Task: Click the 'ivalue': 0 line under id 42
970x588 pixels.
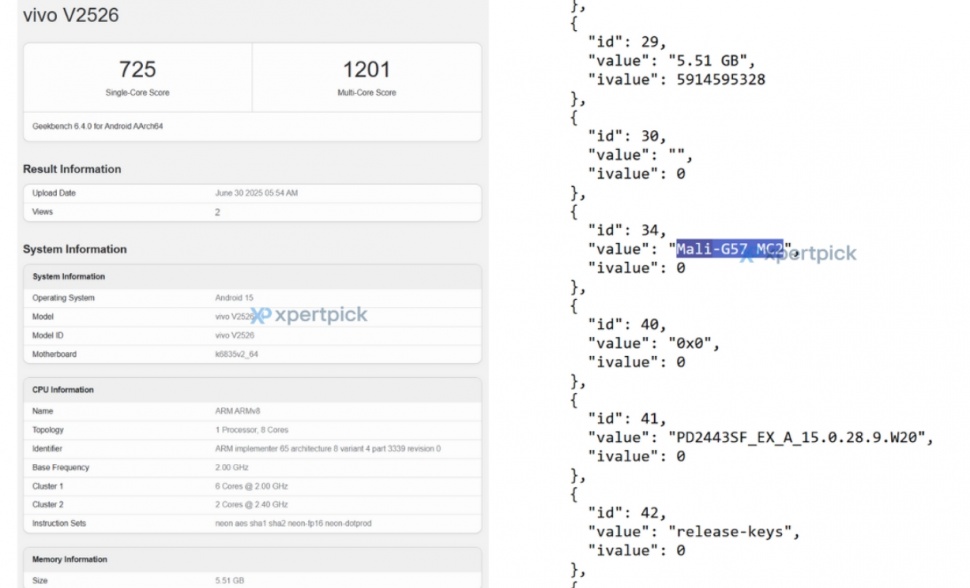Action: click(637, 550)
